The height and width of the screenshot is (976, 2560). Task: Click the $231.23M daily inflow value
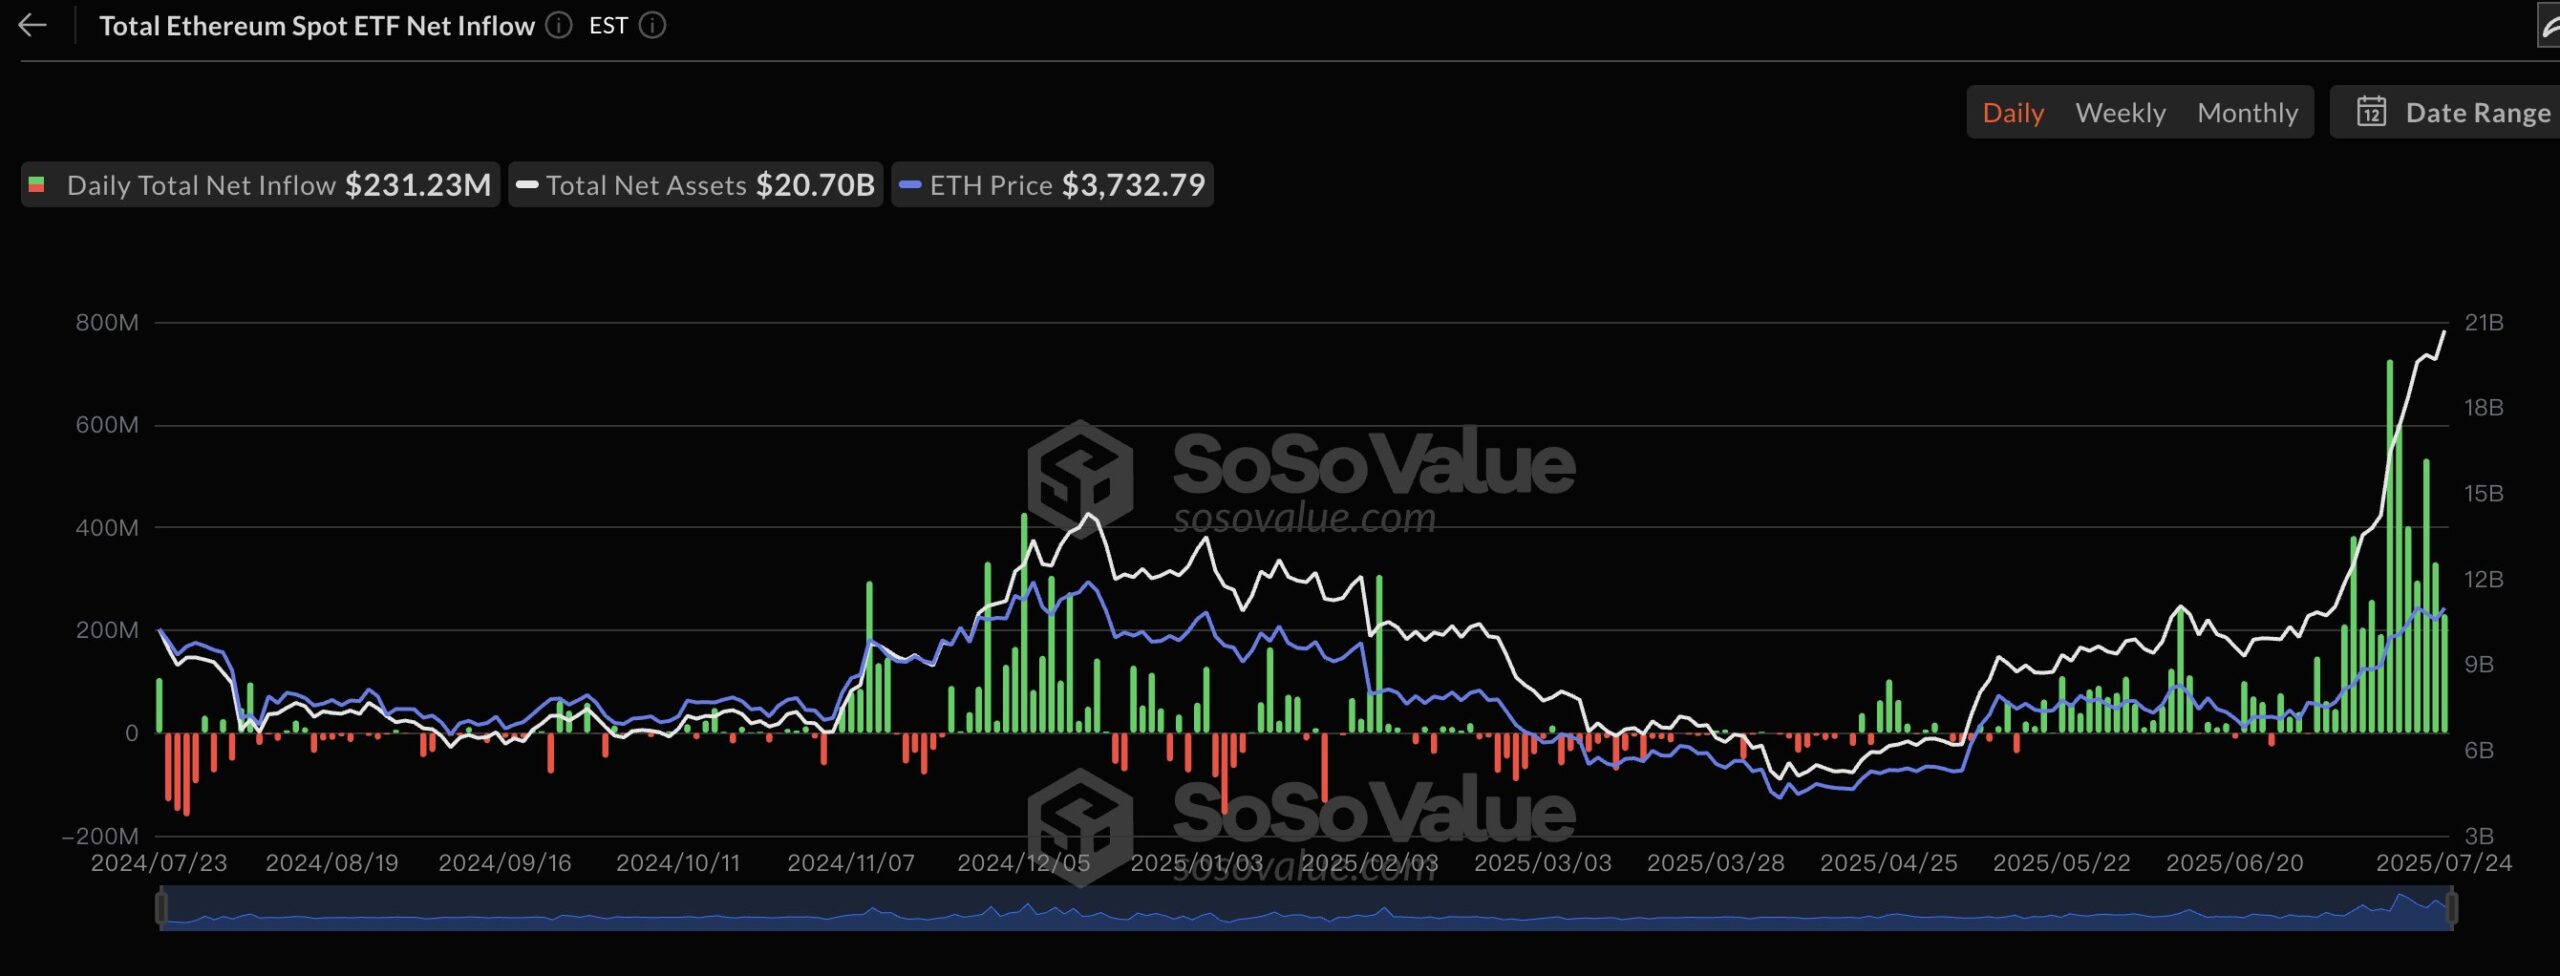[x=418, y=185]
